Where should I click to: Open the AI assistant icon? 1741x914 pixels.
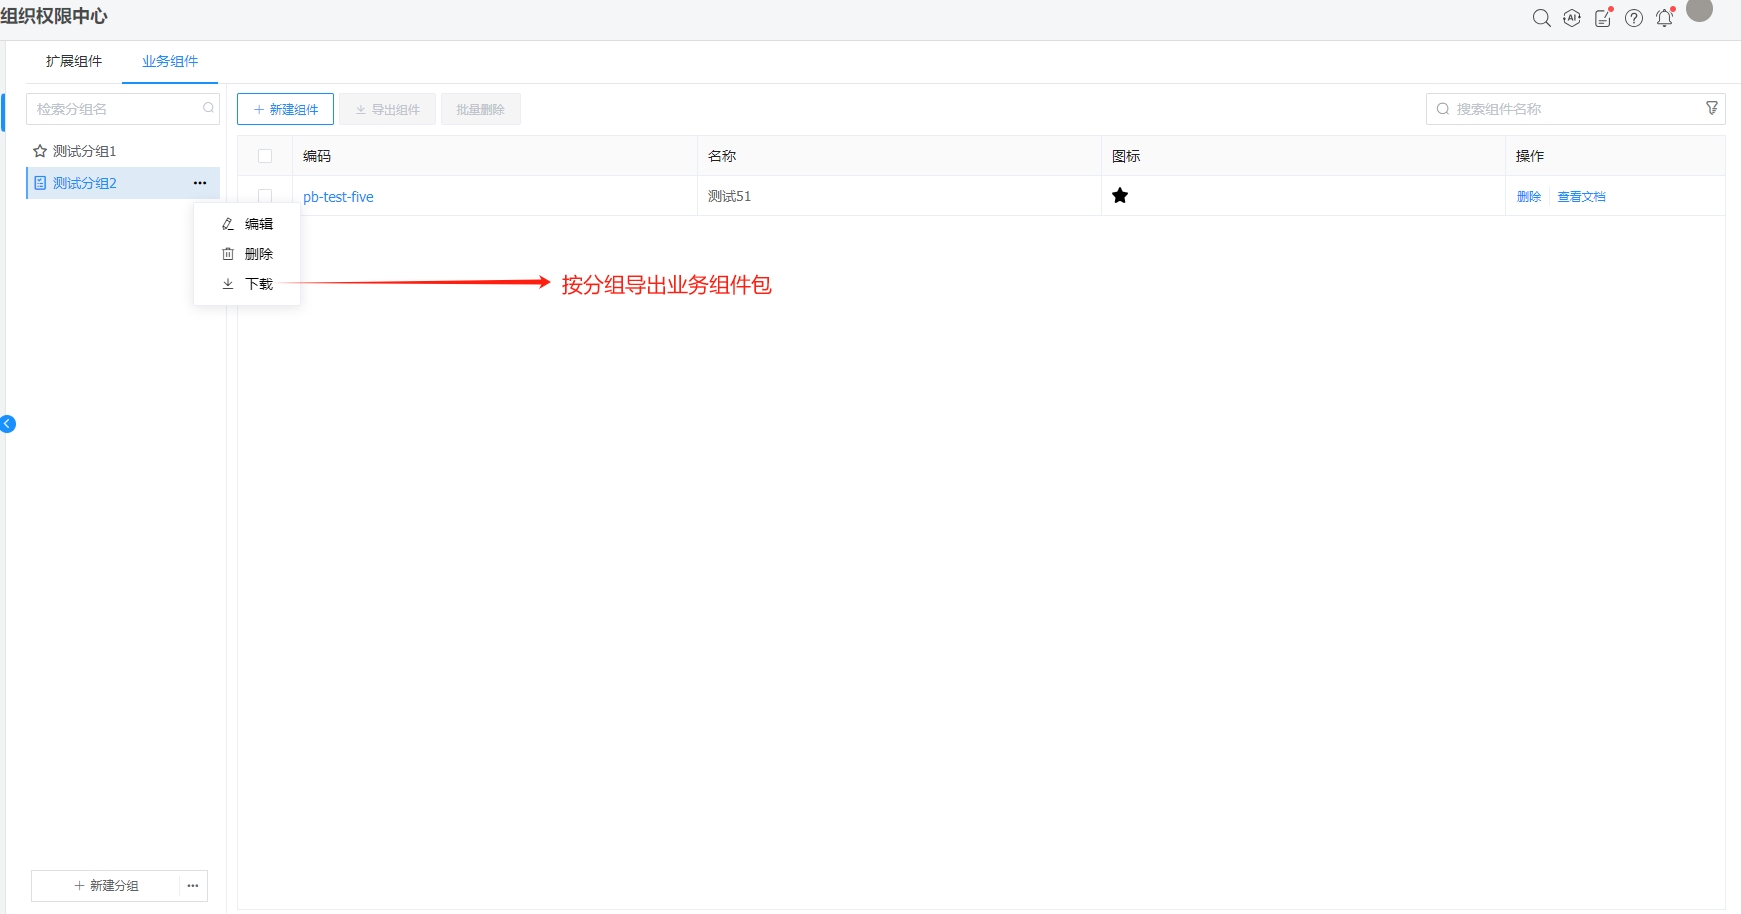click(1572, 18)
